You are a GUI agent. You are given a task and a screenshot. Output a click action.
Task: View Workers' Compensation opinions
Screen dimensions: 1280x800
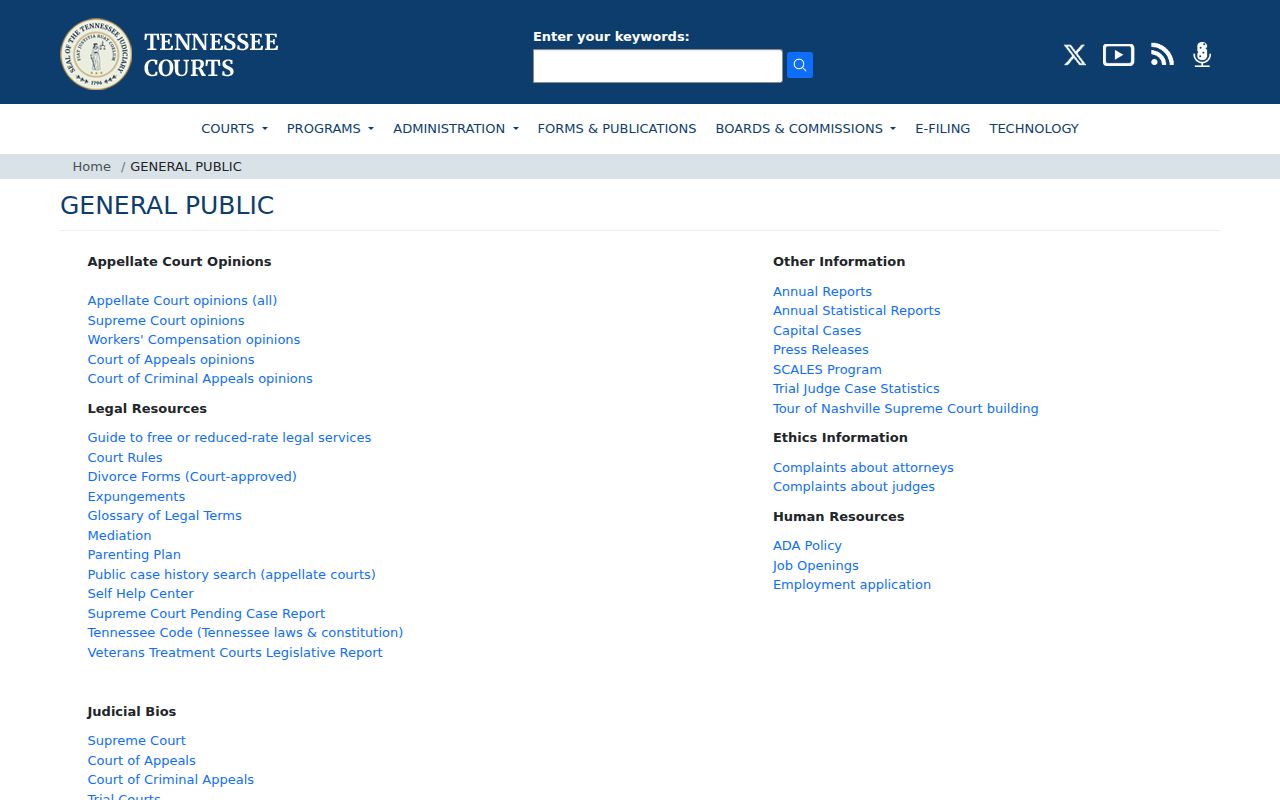pos(194,339)
